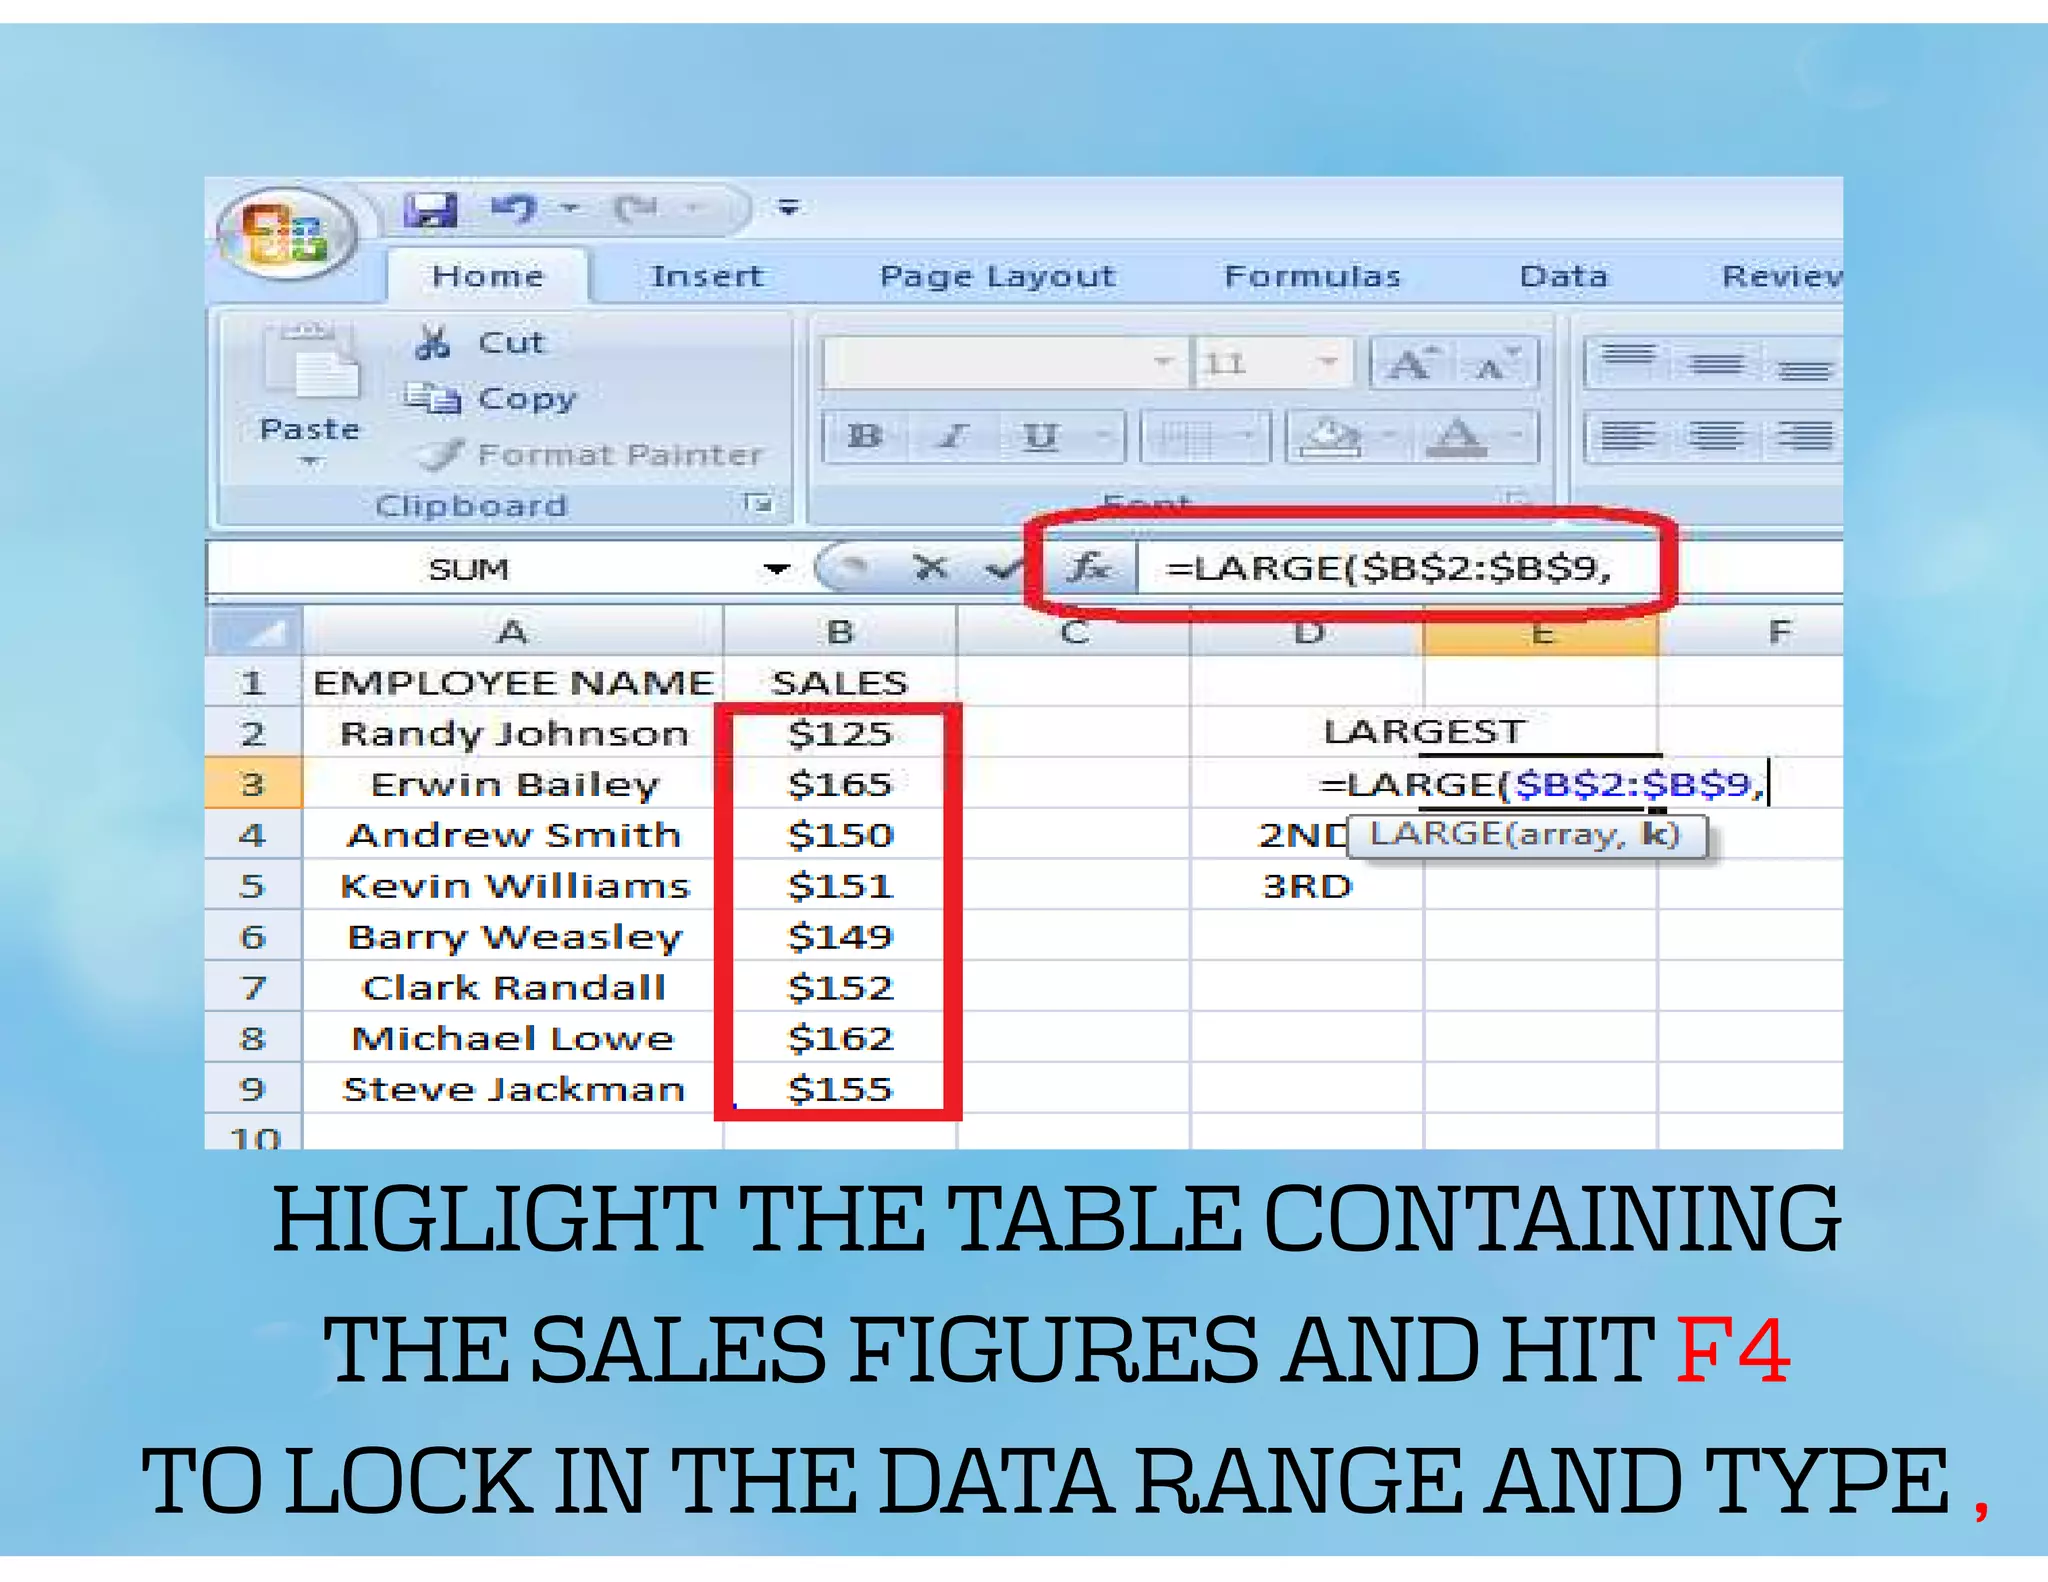This screenshot has height=1582, width=2048.
Task: Click the Cut scissors icon
Action: point(432,343)
